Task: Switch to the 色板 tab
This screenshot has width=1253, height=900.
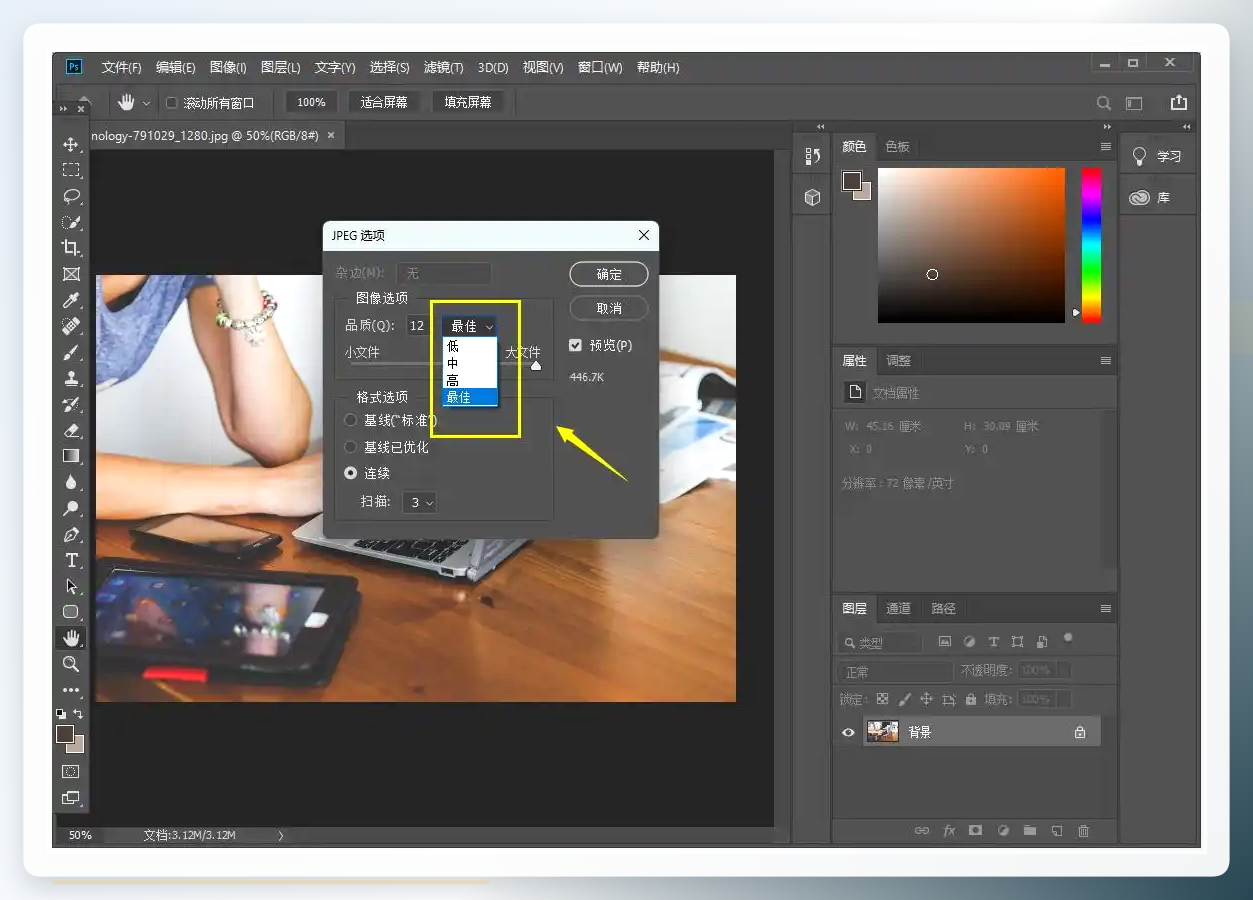Action: tap(897, 146)
